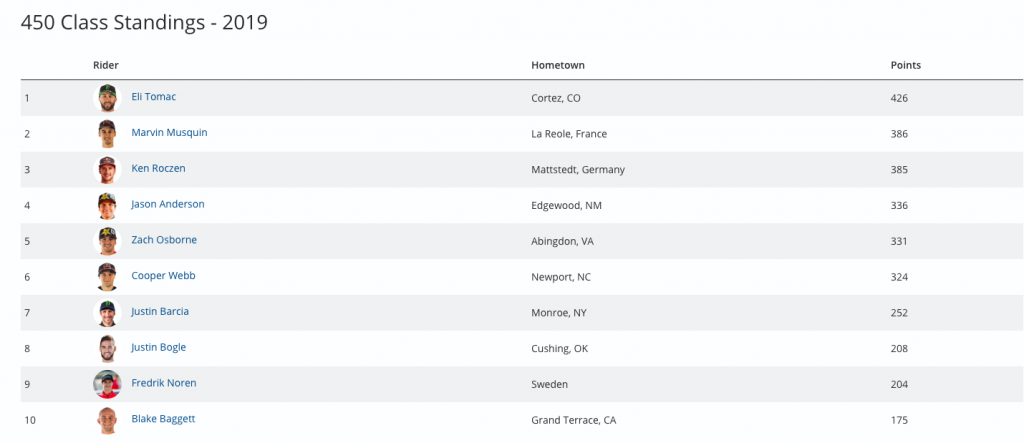Click Jason Anderson's rider avatar photo
The image size is (1024, 443).
tap(107, 206)
